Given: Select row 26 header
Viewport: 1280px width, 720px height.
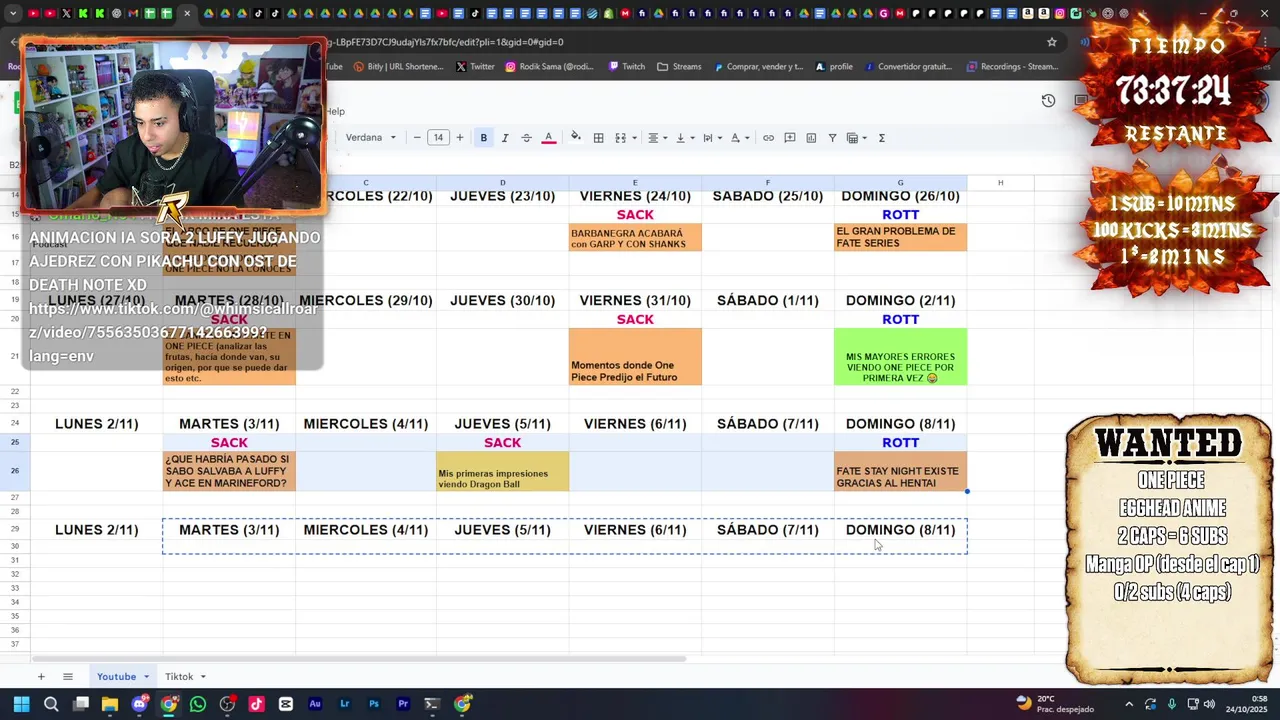Looking at the screenshot, I should 15,471.
